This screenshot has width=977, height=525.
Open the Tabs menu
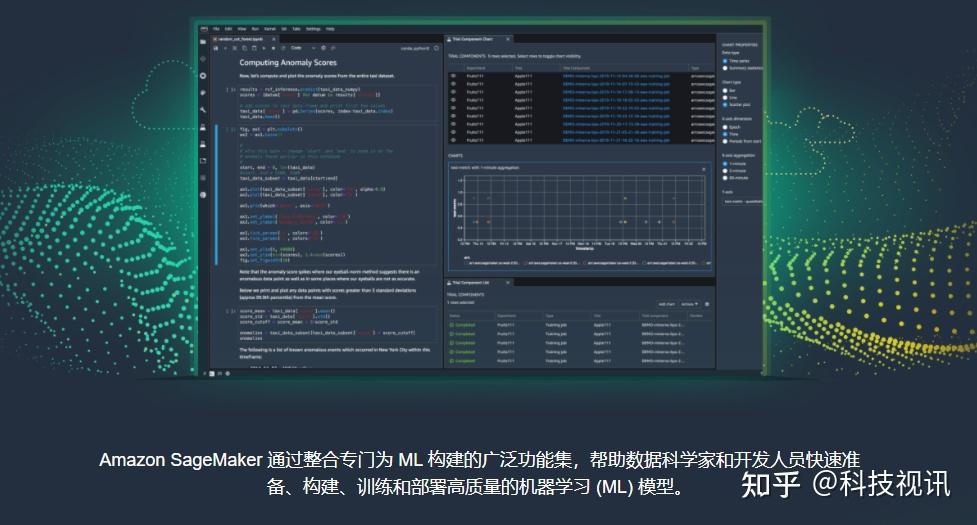click(297, 29)
